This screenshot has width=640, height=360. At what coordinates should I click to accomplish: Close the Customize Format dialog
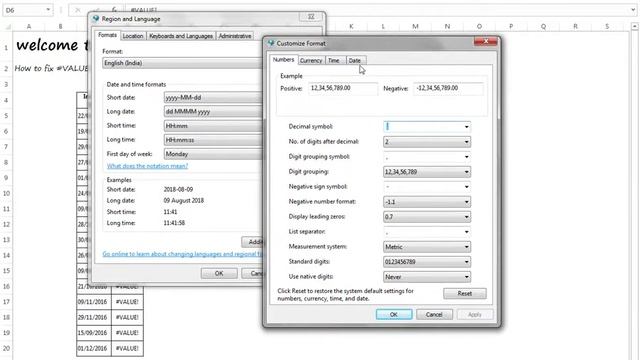[x=486, y=41]
